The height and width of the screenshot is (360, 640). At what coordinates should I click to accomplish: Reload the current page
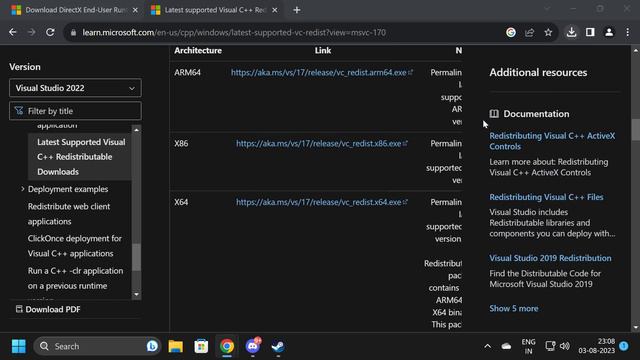[x=50, y=32]
